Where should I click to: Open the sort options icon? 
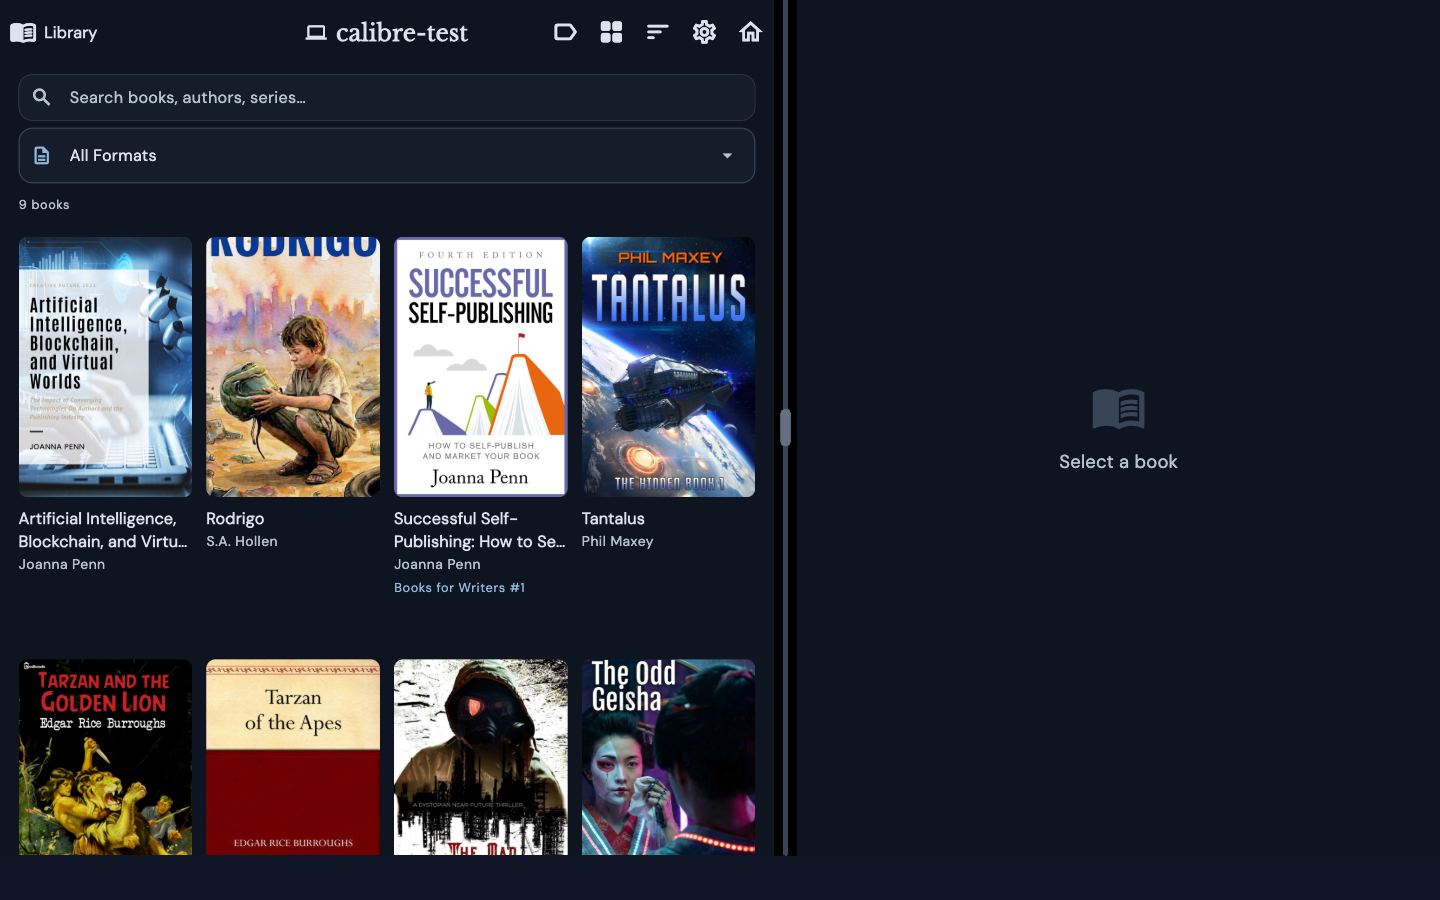tap(657, 32)
